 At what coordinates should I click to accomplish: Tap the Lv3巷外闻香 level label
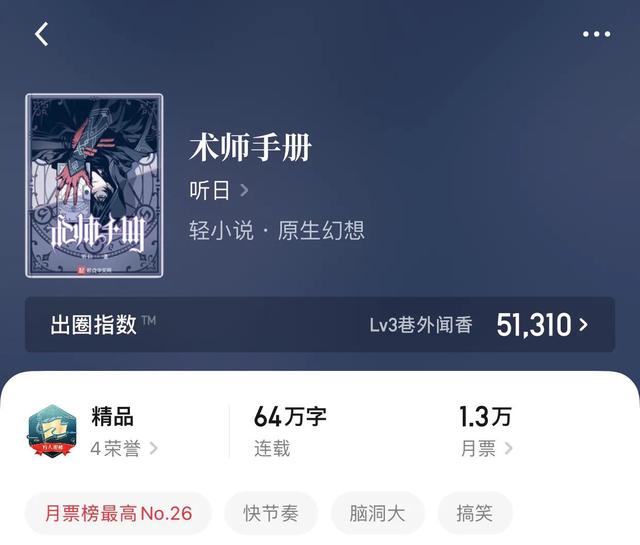[x=421, y=325]
